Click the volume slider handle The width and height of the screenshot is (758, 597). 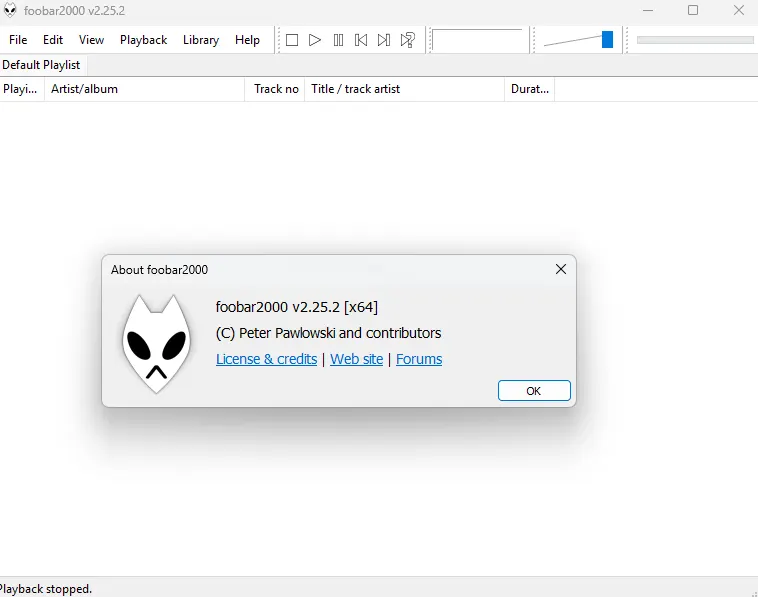point(607,40)
